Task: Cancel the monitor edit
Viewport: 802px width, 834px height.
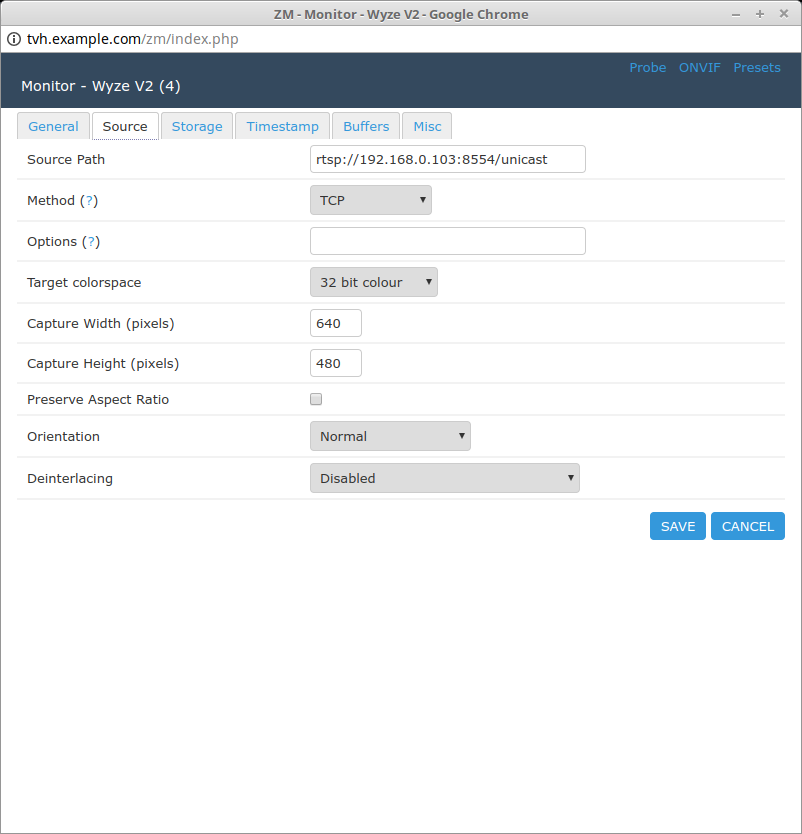Action: [748, 526]
